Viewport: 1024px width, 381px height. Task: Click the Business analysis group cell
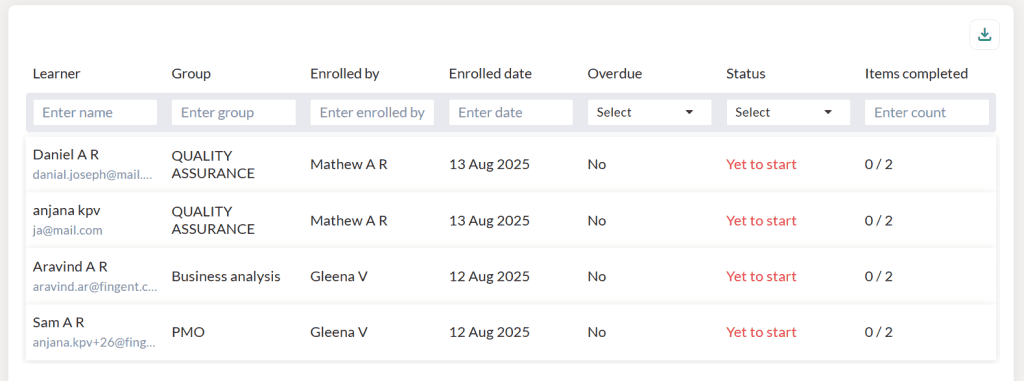[x=226, y=277]
